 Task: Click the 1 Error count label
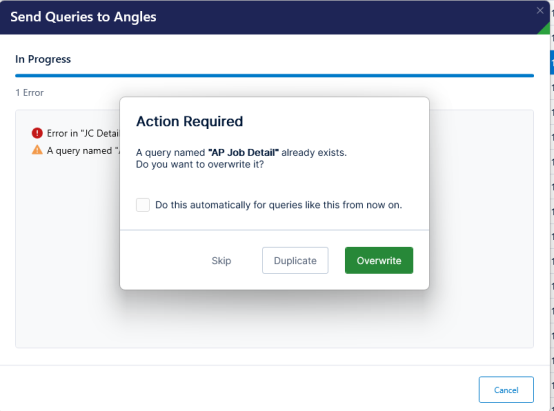pyautogui.click(x=29, y=93)
